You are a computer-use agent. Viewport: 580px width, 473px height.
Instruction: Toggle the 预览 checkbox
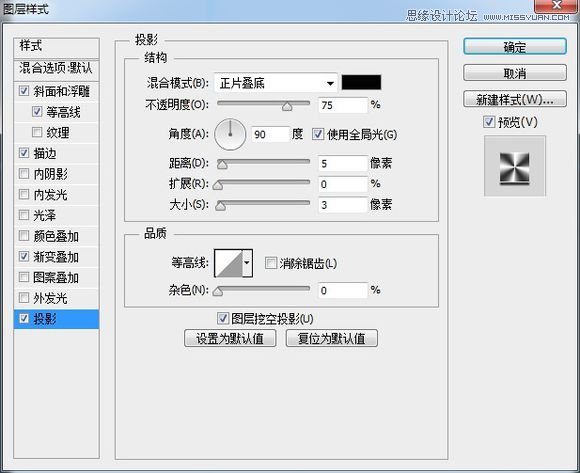489,122
